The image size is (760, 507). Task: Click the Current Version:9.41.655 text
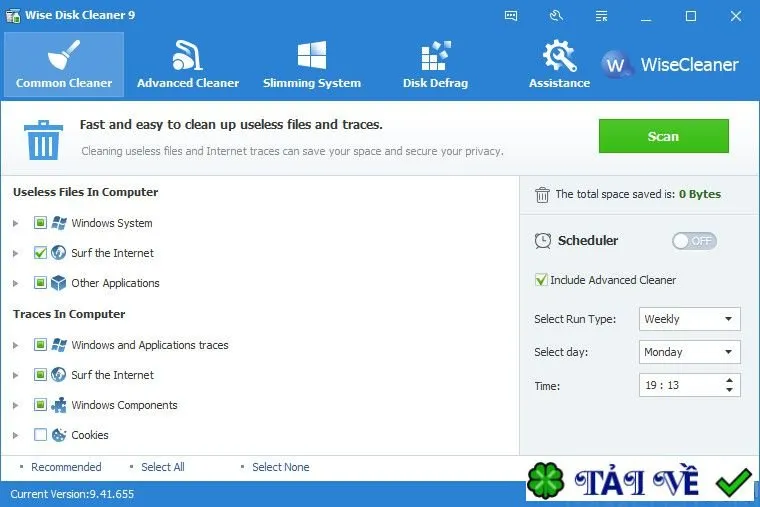[x=72, y=494]
